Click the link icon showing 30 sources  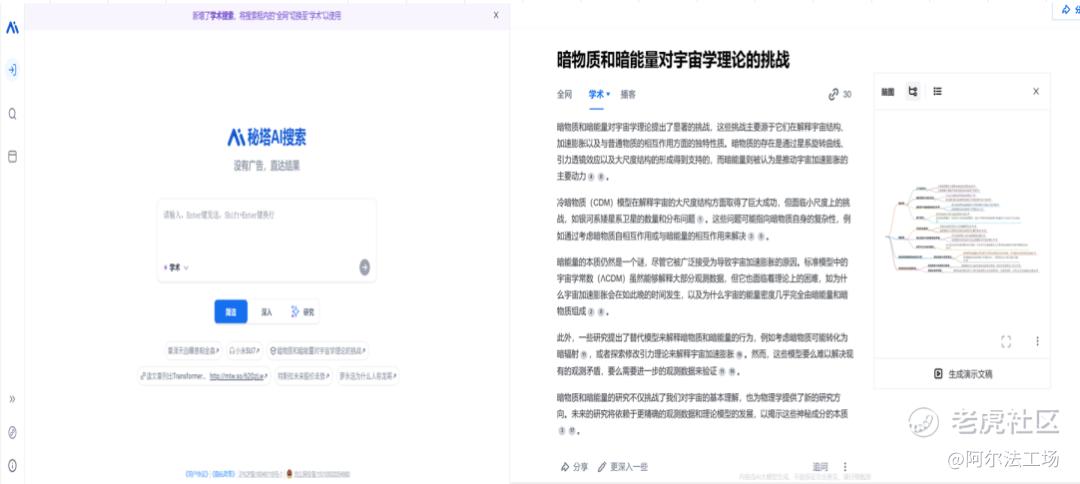coord(840,94)
